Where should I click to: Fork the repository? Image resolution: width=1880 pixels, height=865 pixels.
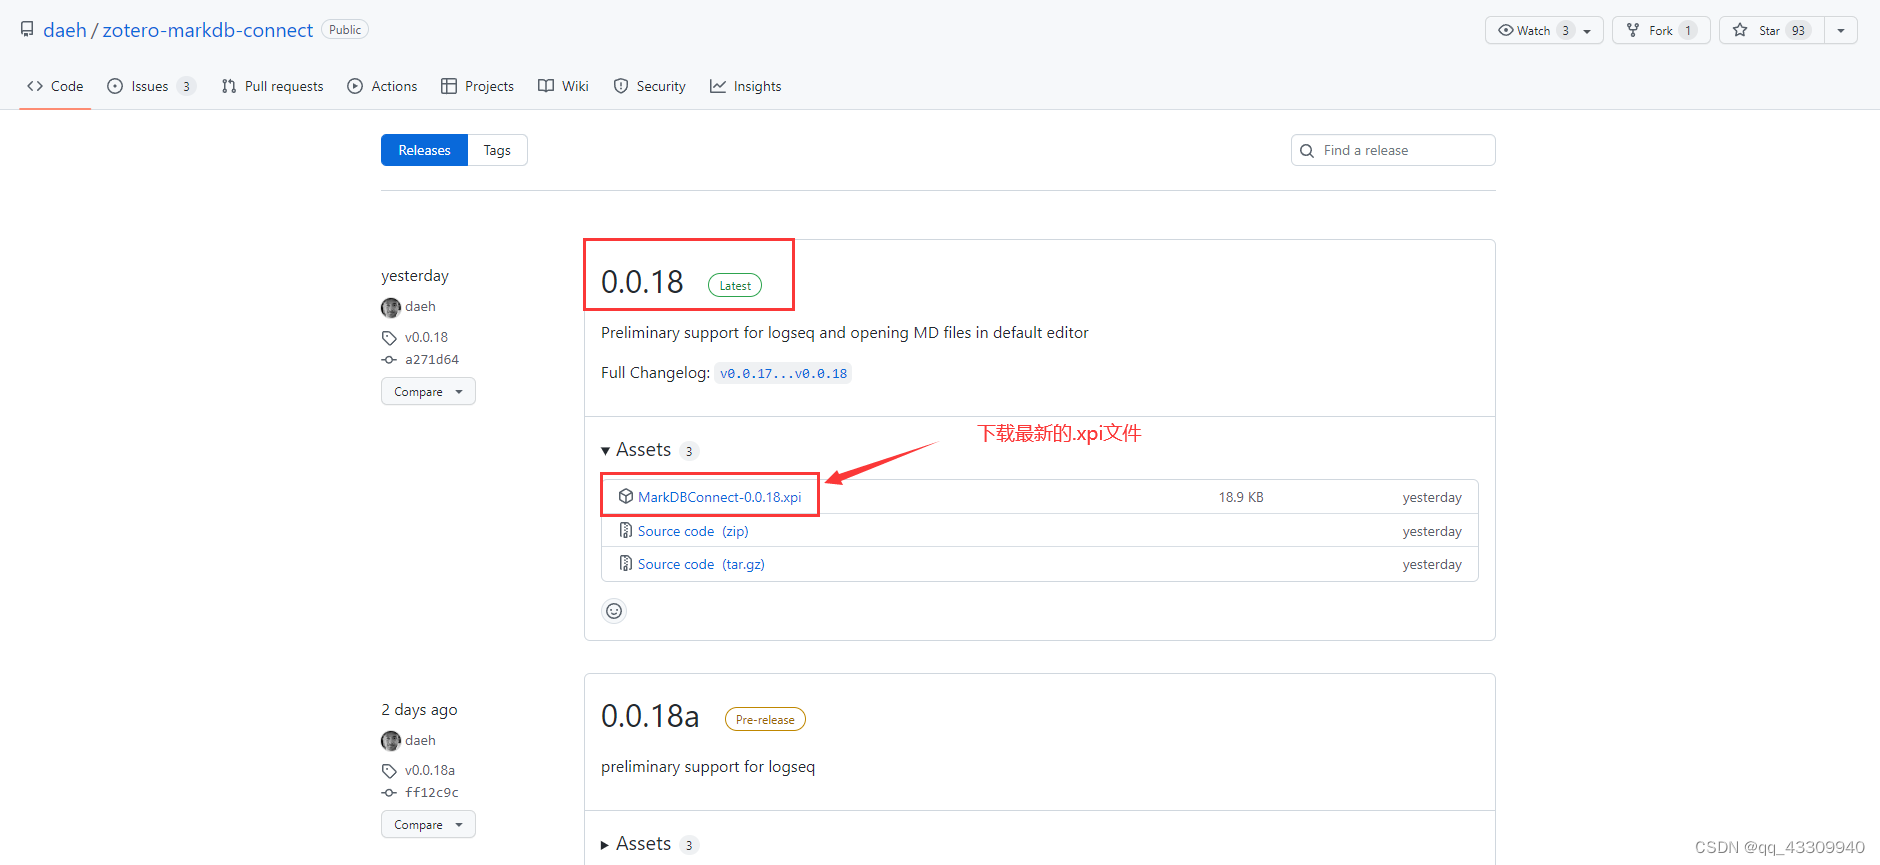click(1661, 30)
